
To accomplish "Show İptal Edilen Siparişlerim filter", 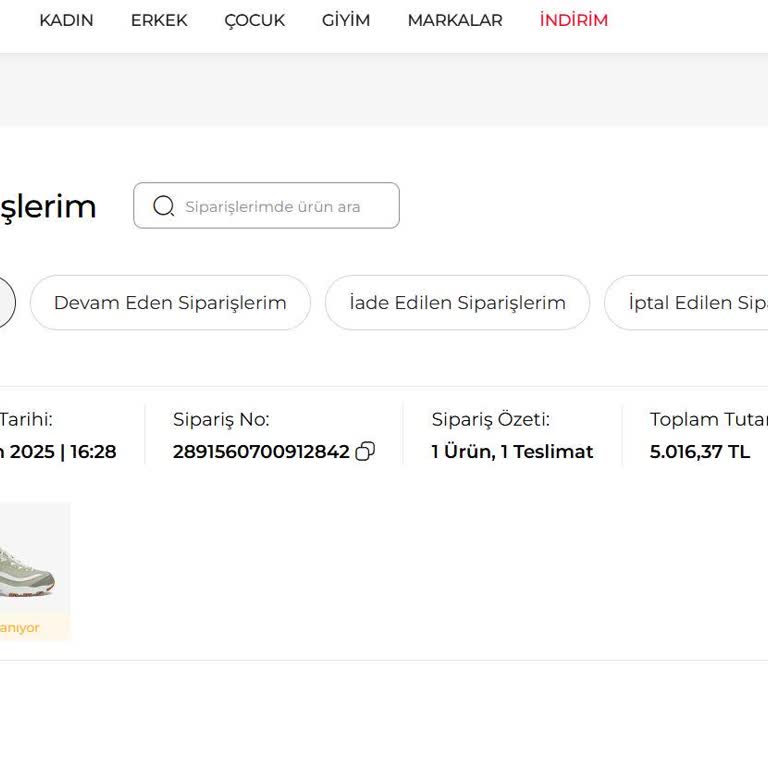I will point(686,303).
